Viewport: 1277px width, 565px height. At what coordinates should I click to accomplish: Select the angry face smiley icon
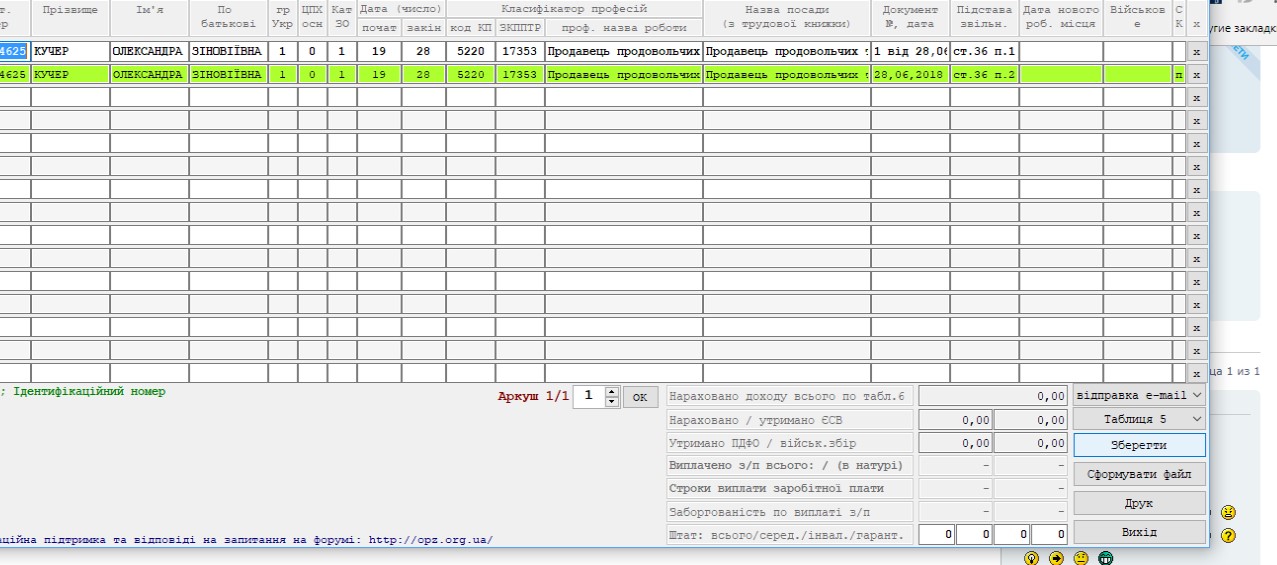point(1229,512)
